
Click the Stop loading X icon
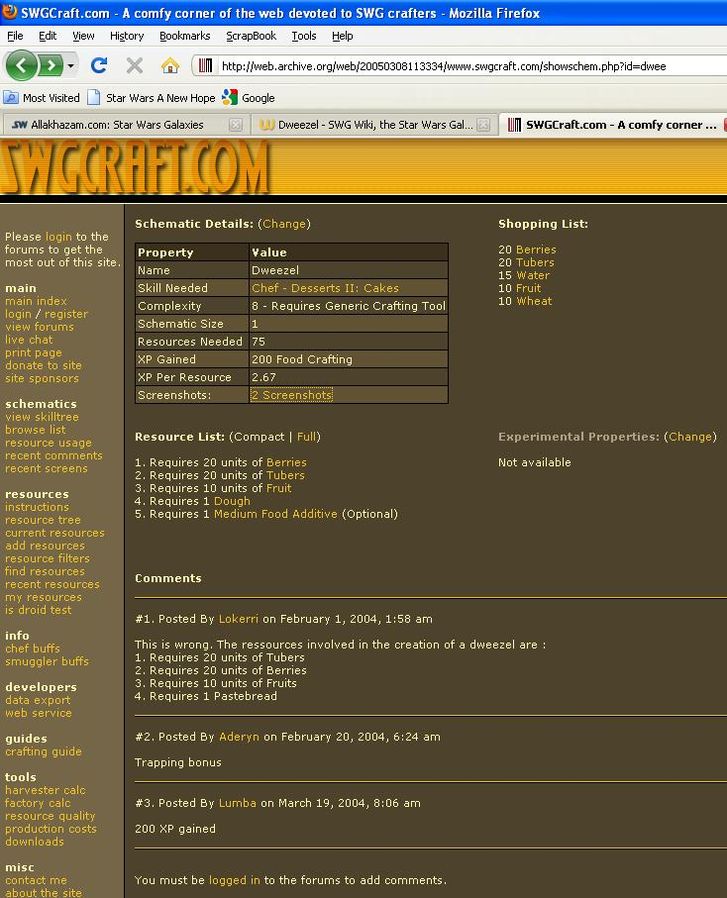click(134, 66)
